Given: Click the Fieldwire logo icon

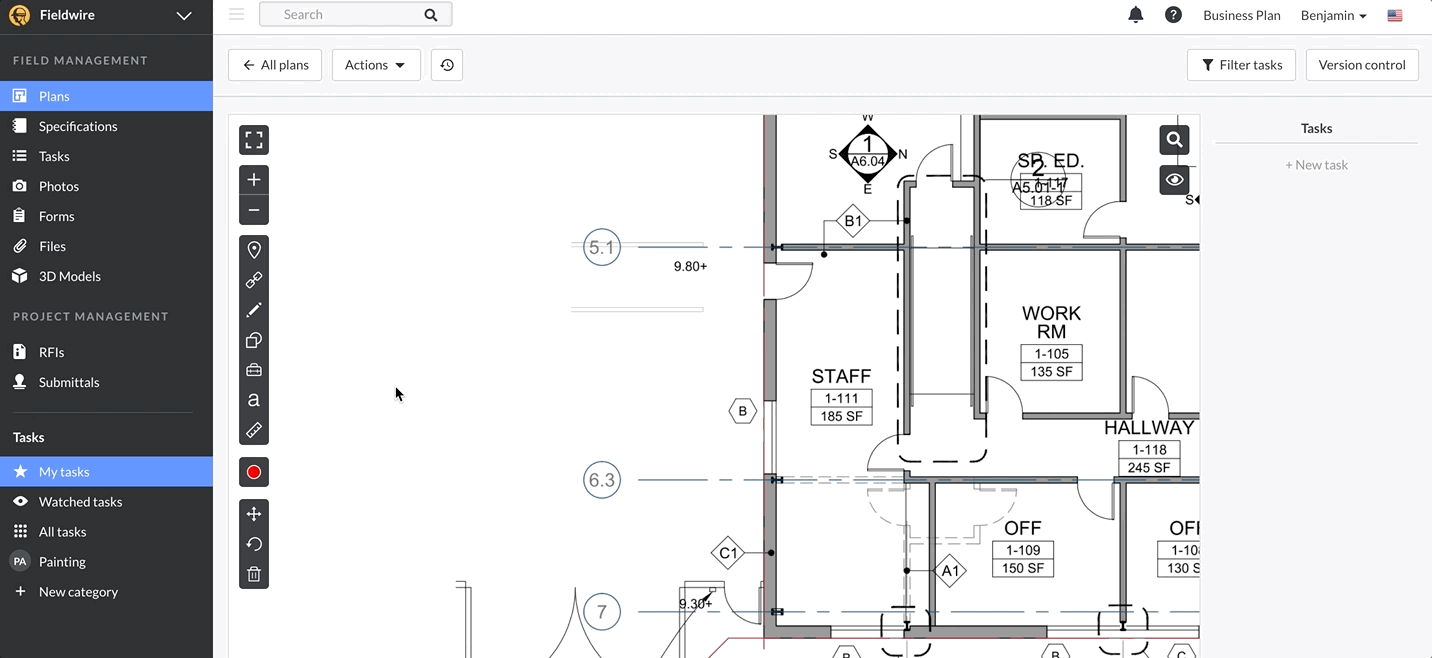Looking at the screenshot, I should click(19, 15).
